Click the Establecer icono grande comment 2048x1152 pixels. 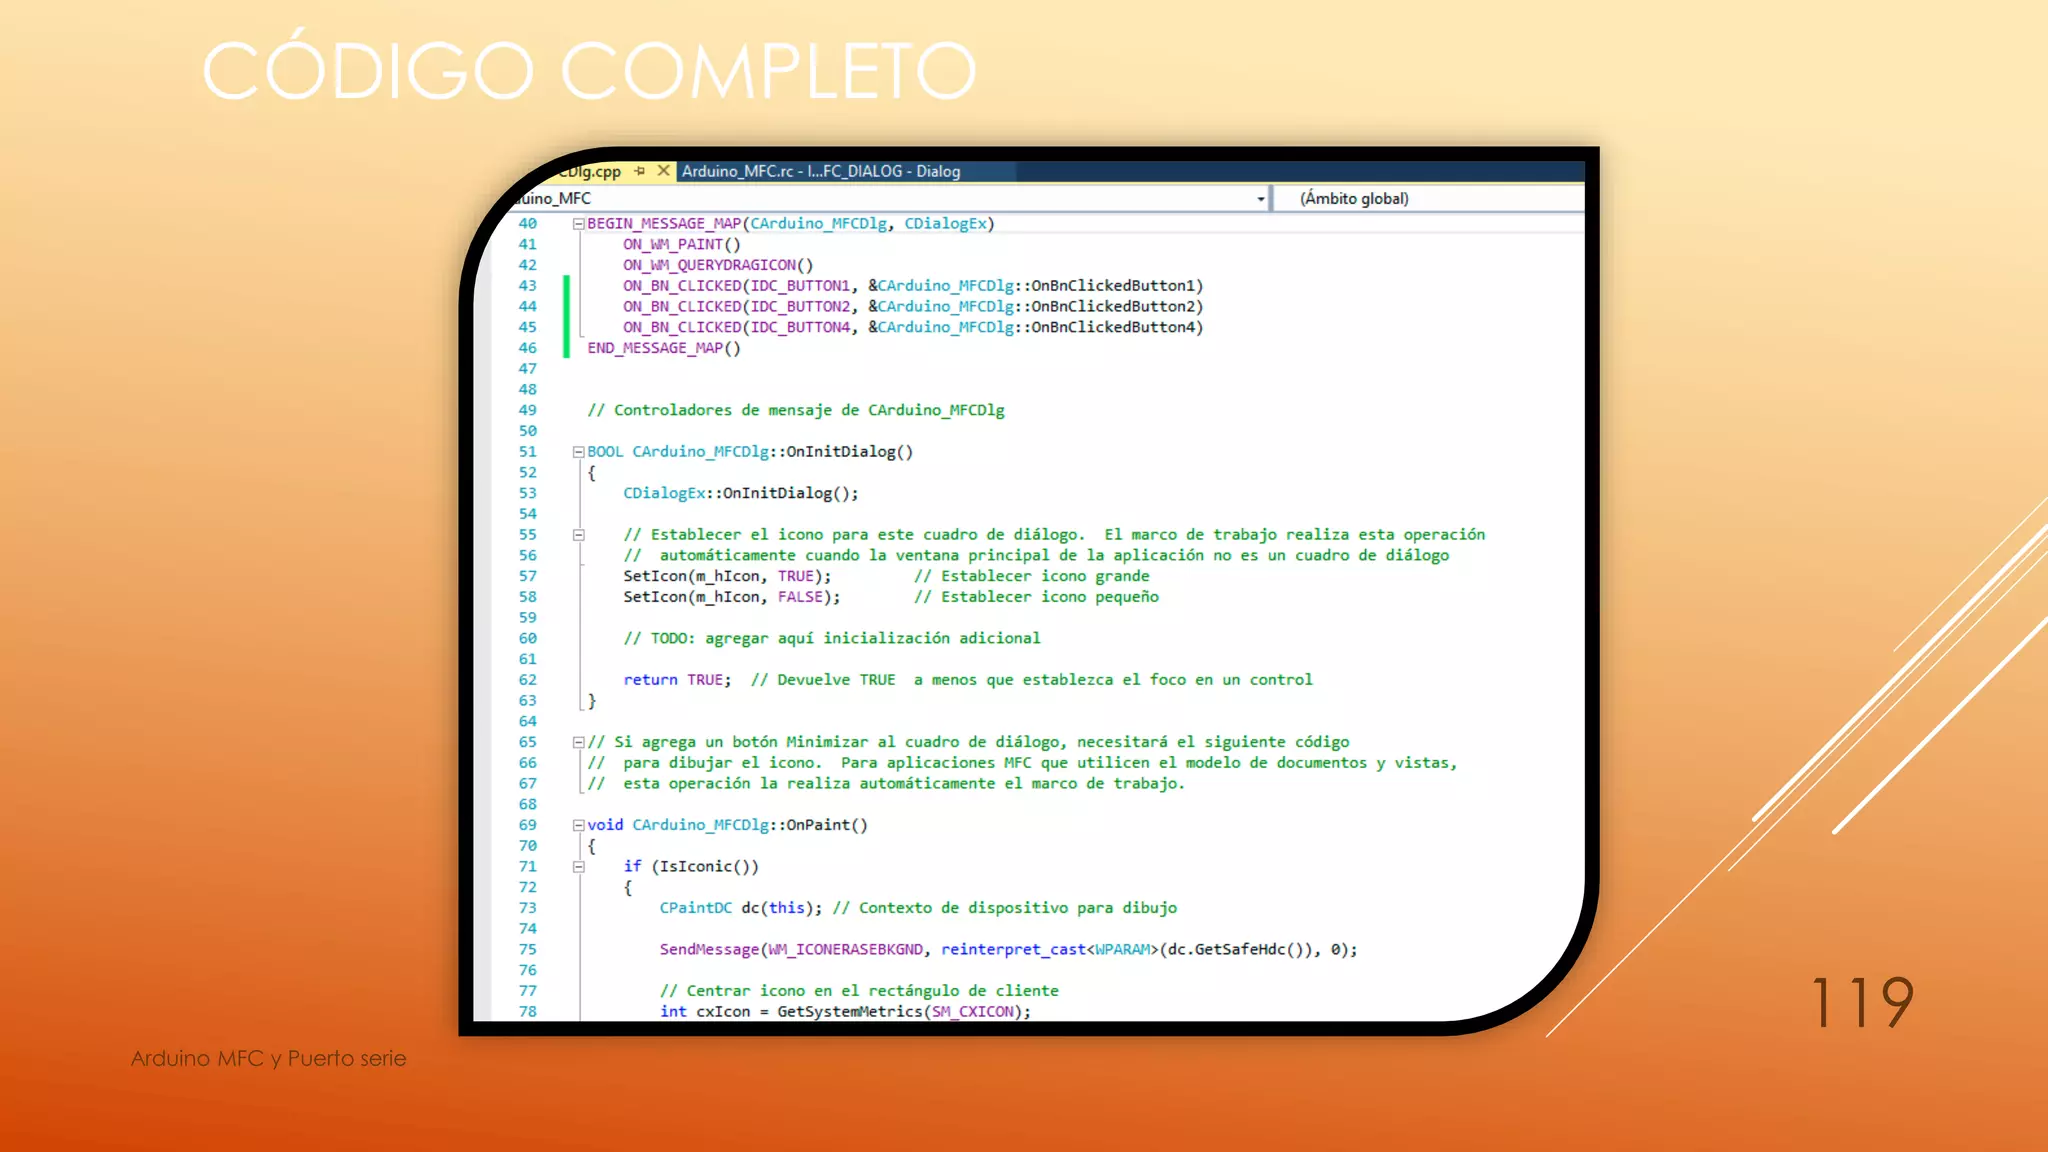pyautogui.click(x=1032, y=576)
